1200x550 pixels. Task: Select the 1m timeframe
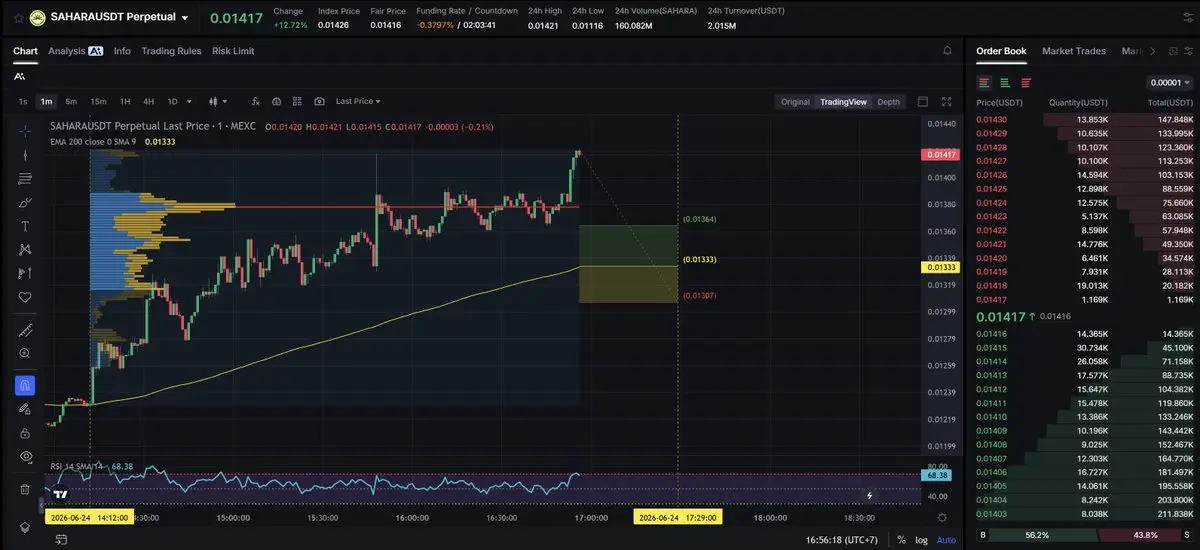(x=46, y=101)
